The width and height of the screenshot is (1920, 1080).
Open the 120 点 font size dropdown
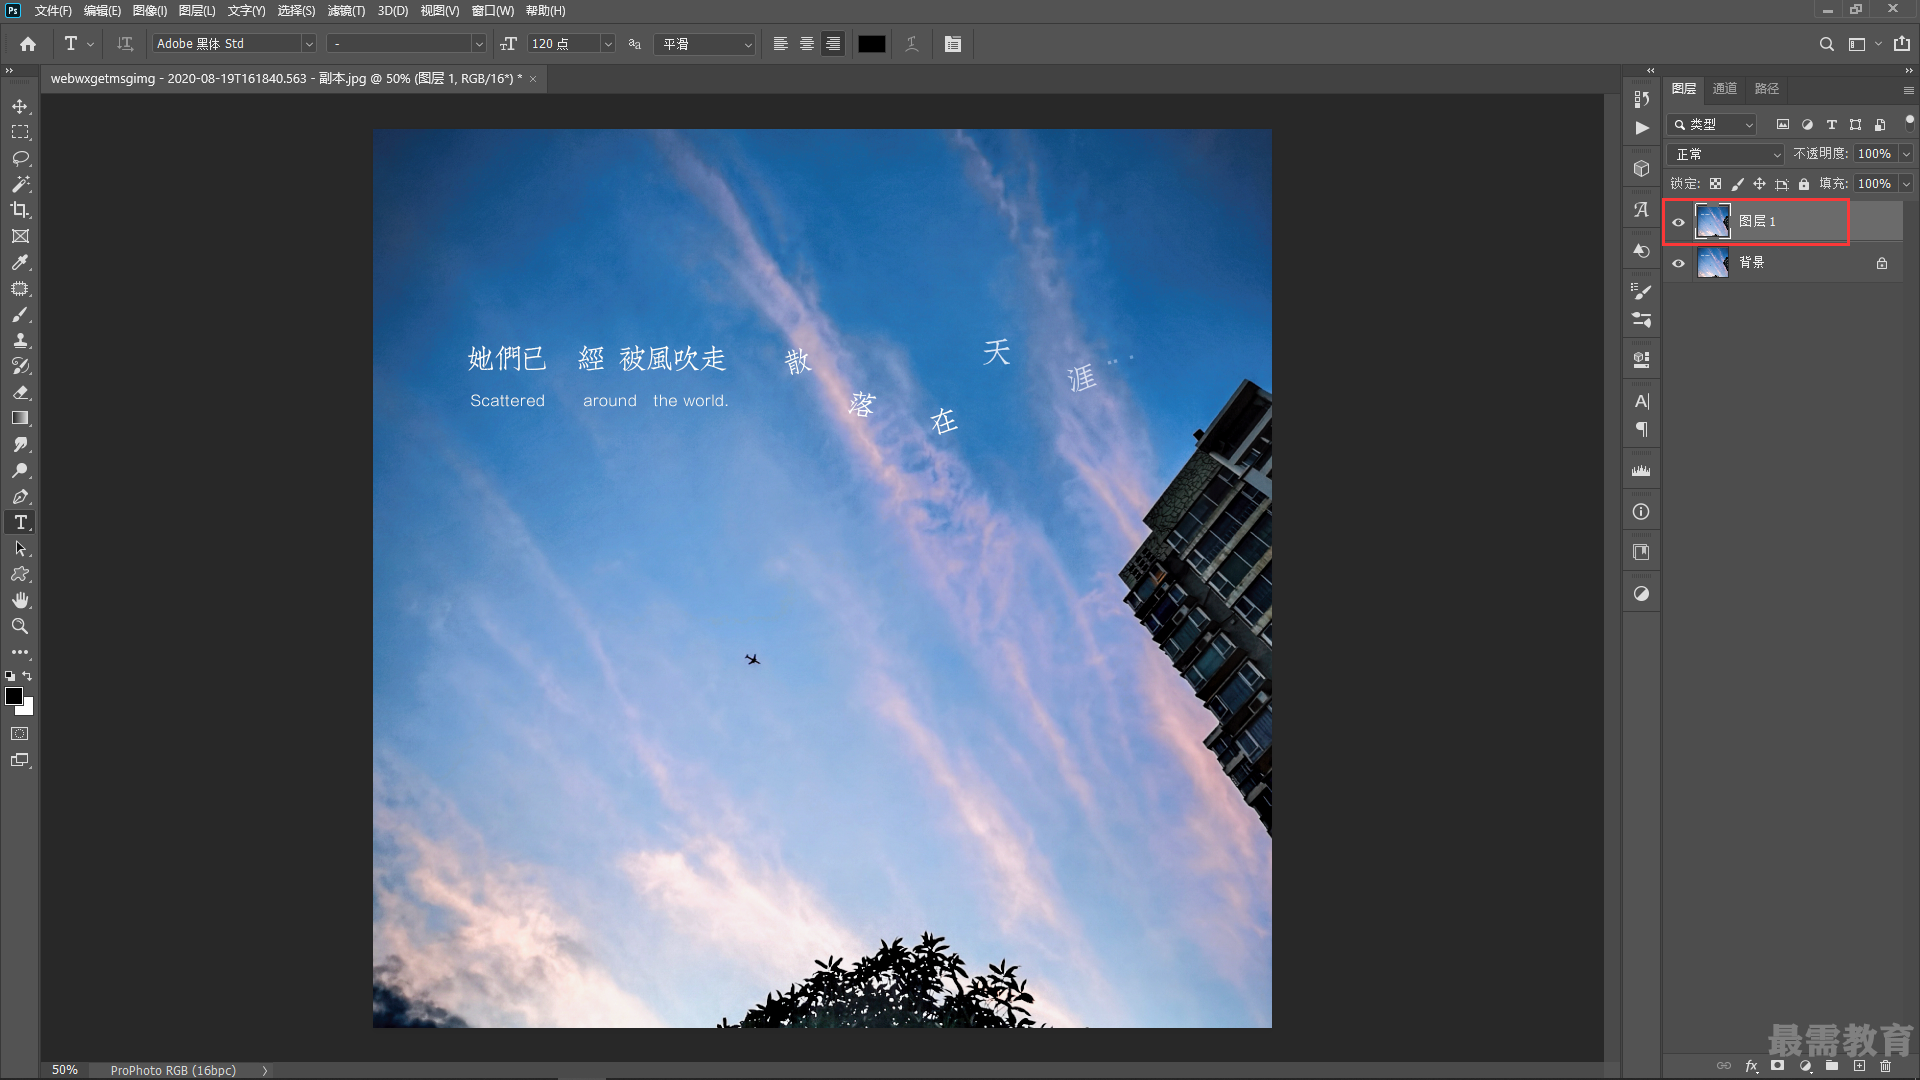tap(607, 44)
